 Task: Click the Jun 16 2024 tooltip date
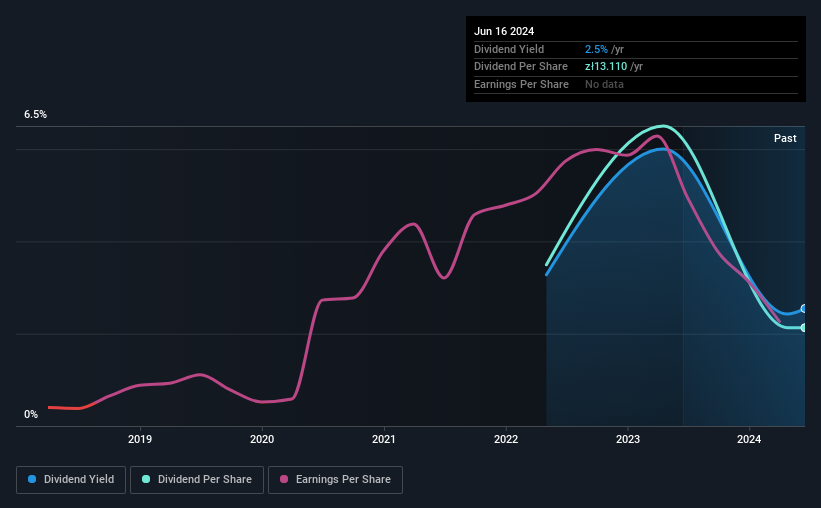504,31
